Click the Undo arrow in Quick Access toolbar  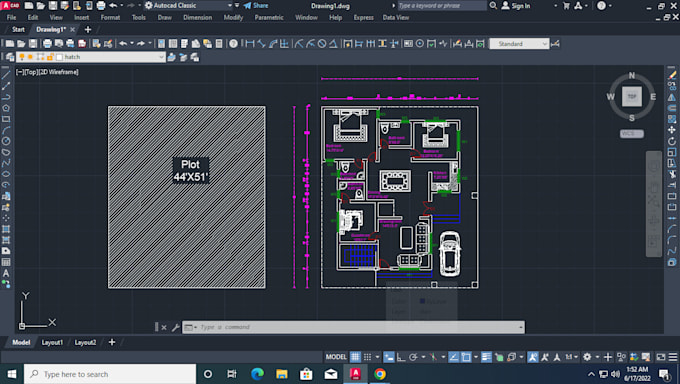tap(113, 6)
